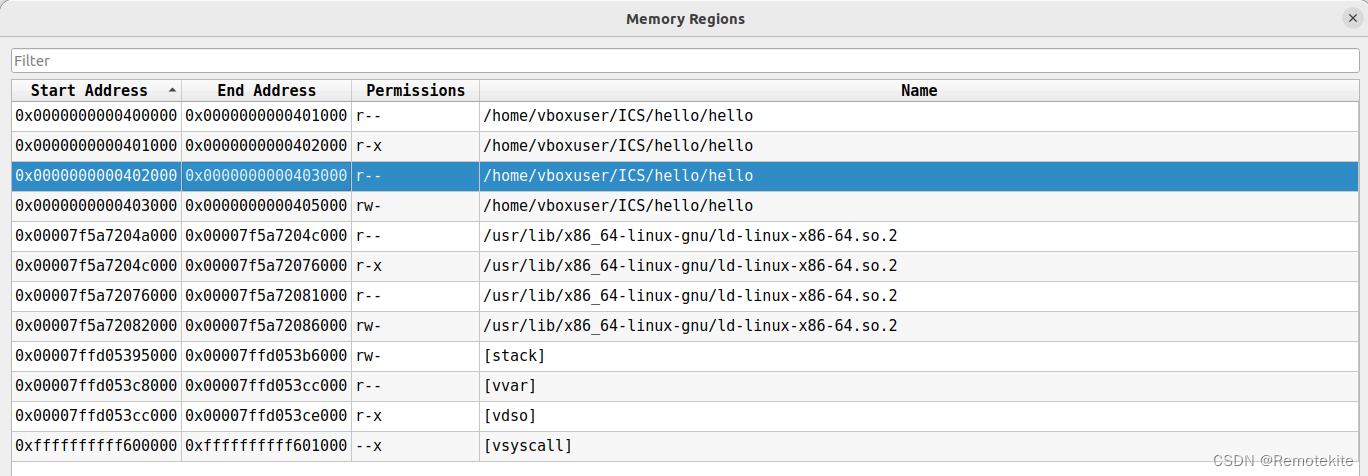Viewport: 1368px width, 476px height.
Task: Select start address 0x00007f5a7204a000
Action: tap(96, 236)
